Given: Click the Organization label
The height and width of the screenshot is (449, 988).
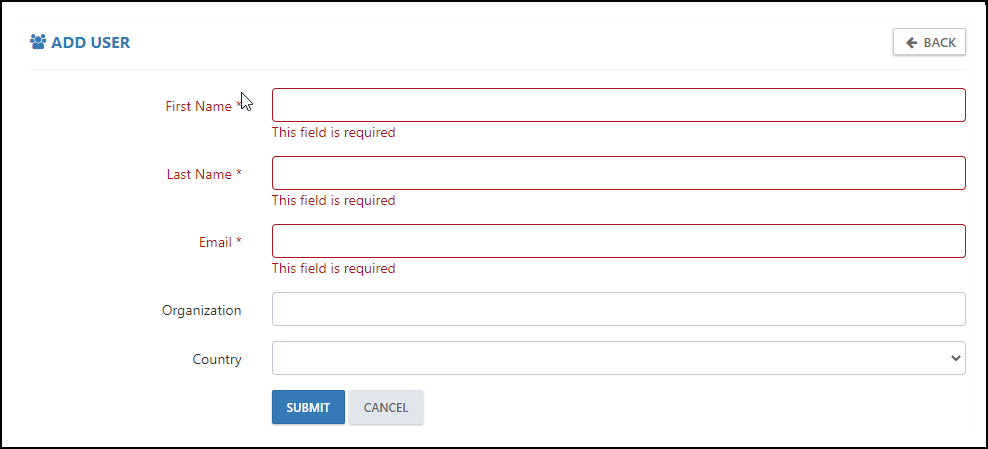Looking at the screenshot, I should click(x=202, y=310).
